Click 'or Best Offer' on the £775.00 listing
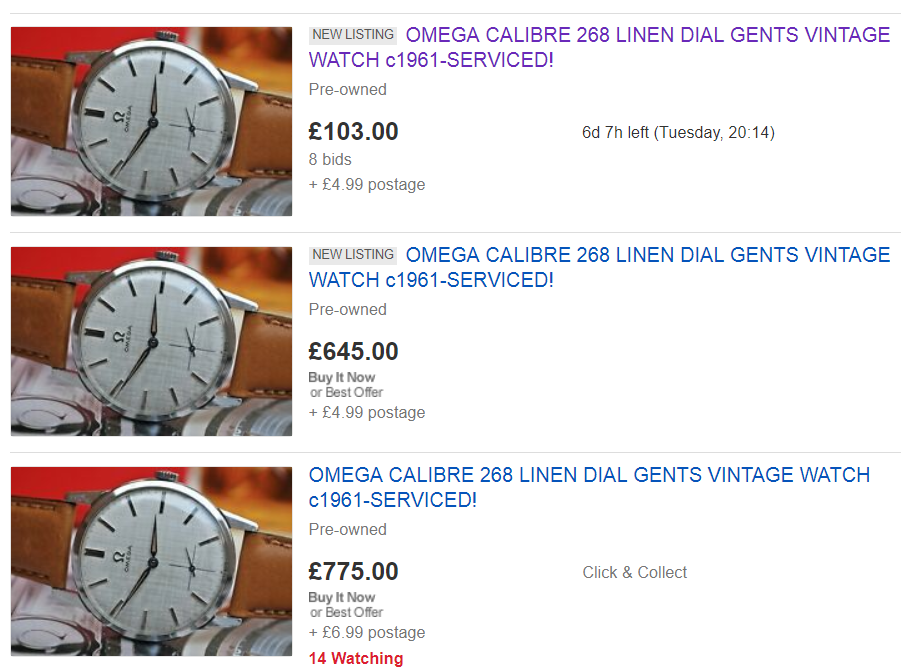The height and width of the screenshot is (670, 920). click(x=347, y=612)
